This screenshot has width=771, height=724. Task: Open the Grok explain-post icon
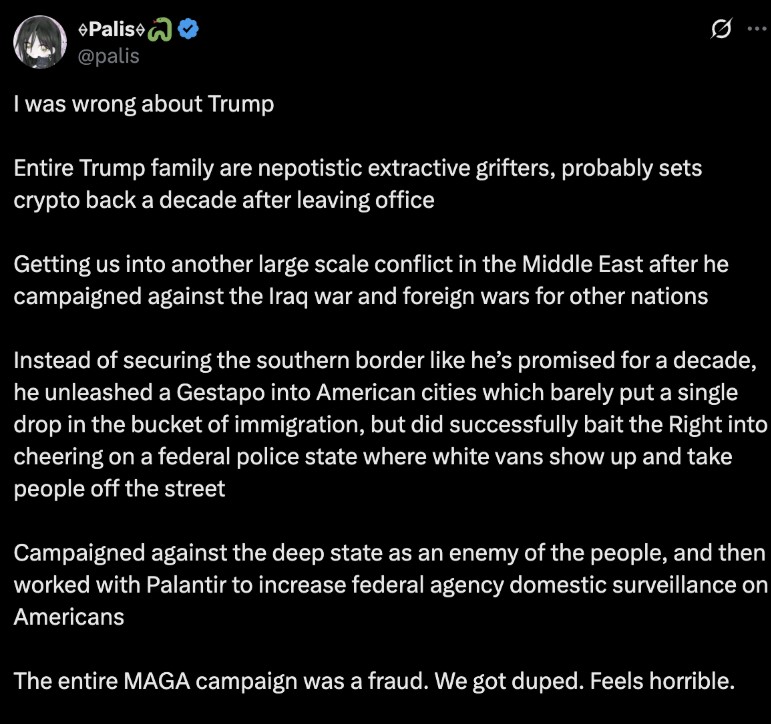[720, 29]
